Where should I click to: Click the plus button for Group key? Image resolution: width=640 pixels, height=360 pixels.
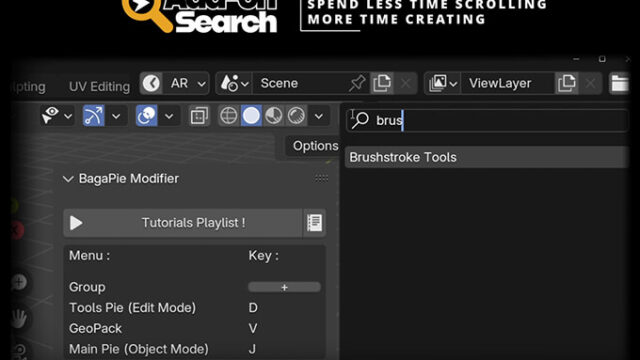(x=284, y=287)
